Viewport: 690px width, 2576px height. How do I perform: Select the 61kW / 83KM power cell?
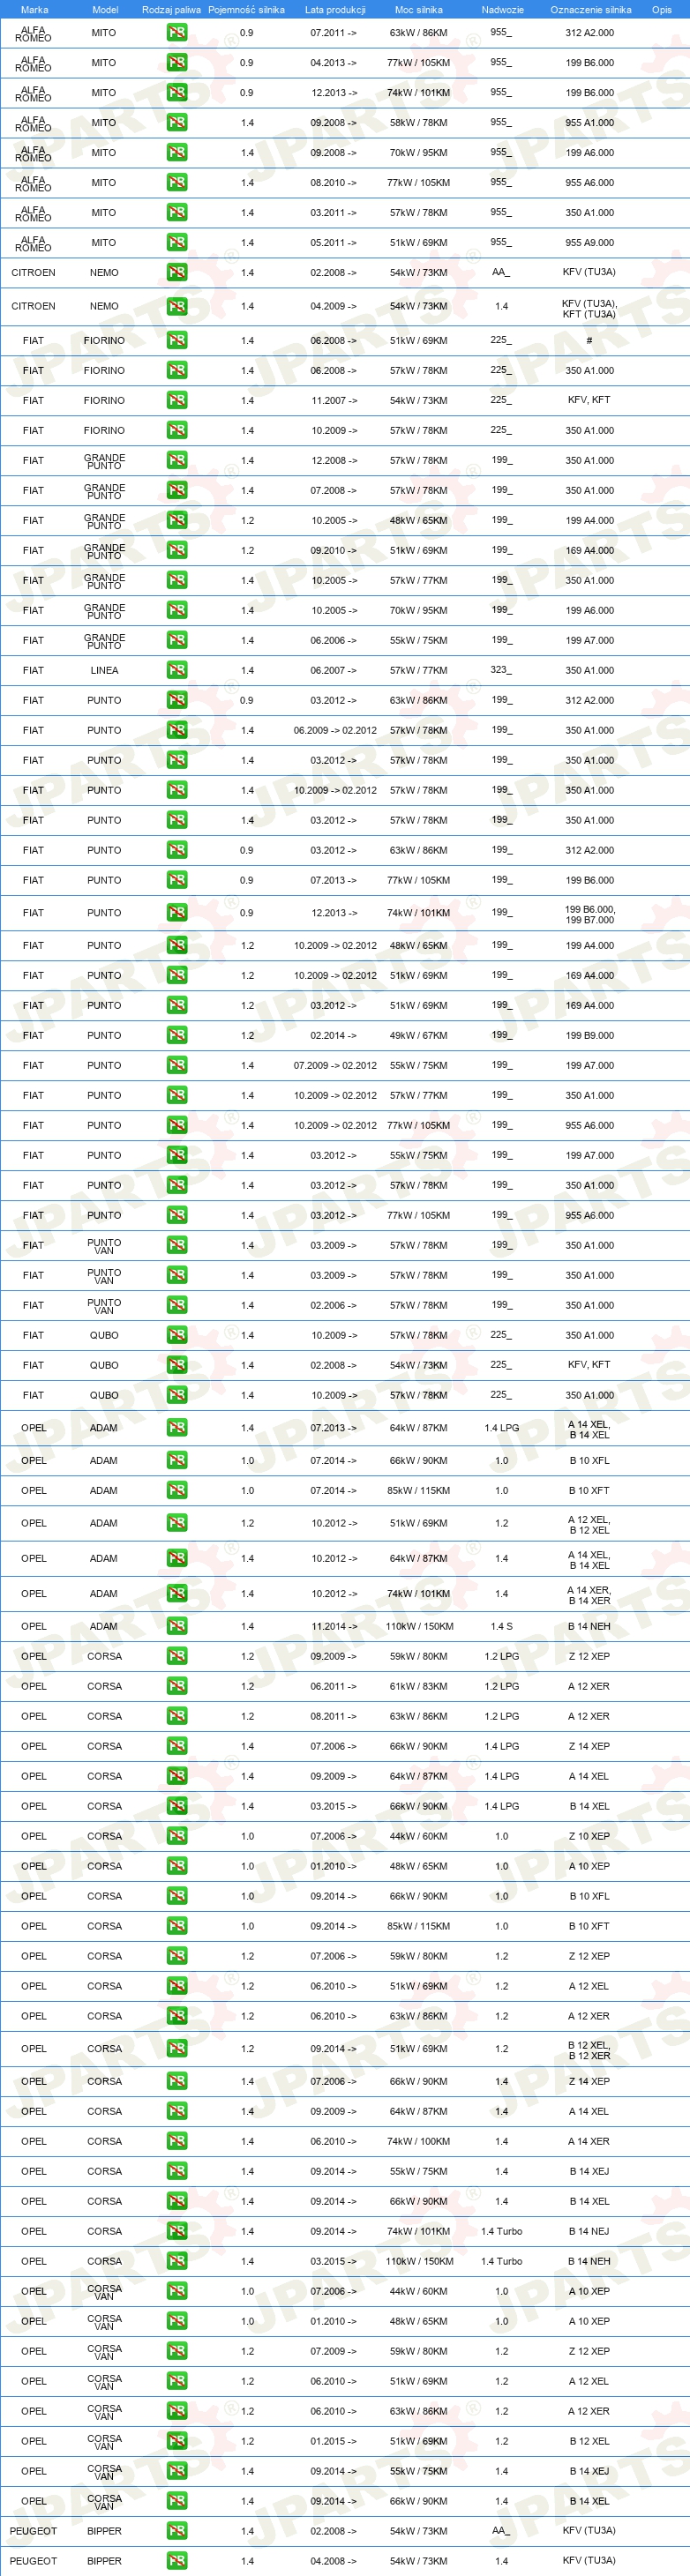(x=418, y=1686)
